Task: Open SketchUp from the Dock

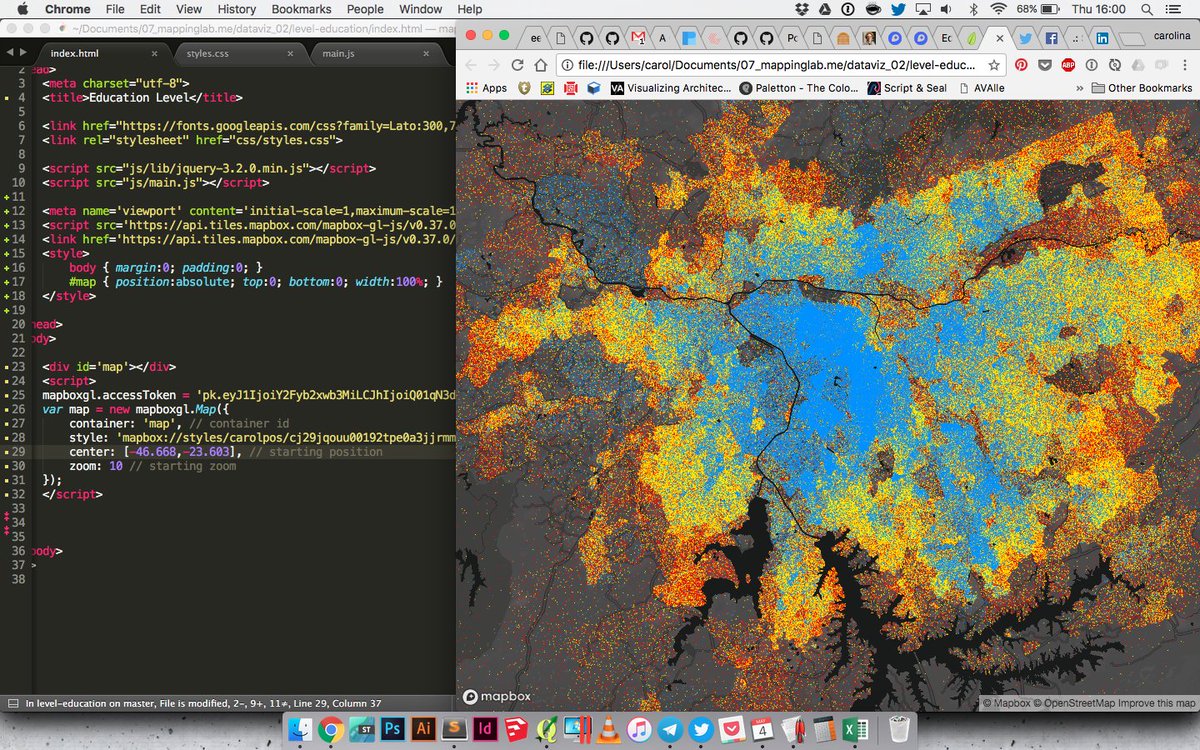Action: coord(516,729)
